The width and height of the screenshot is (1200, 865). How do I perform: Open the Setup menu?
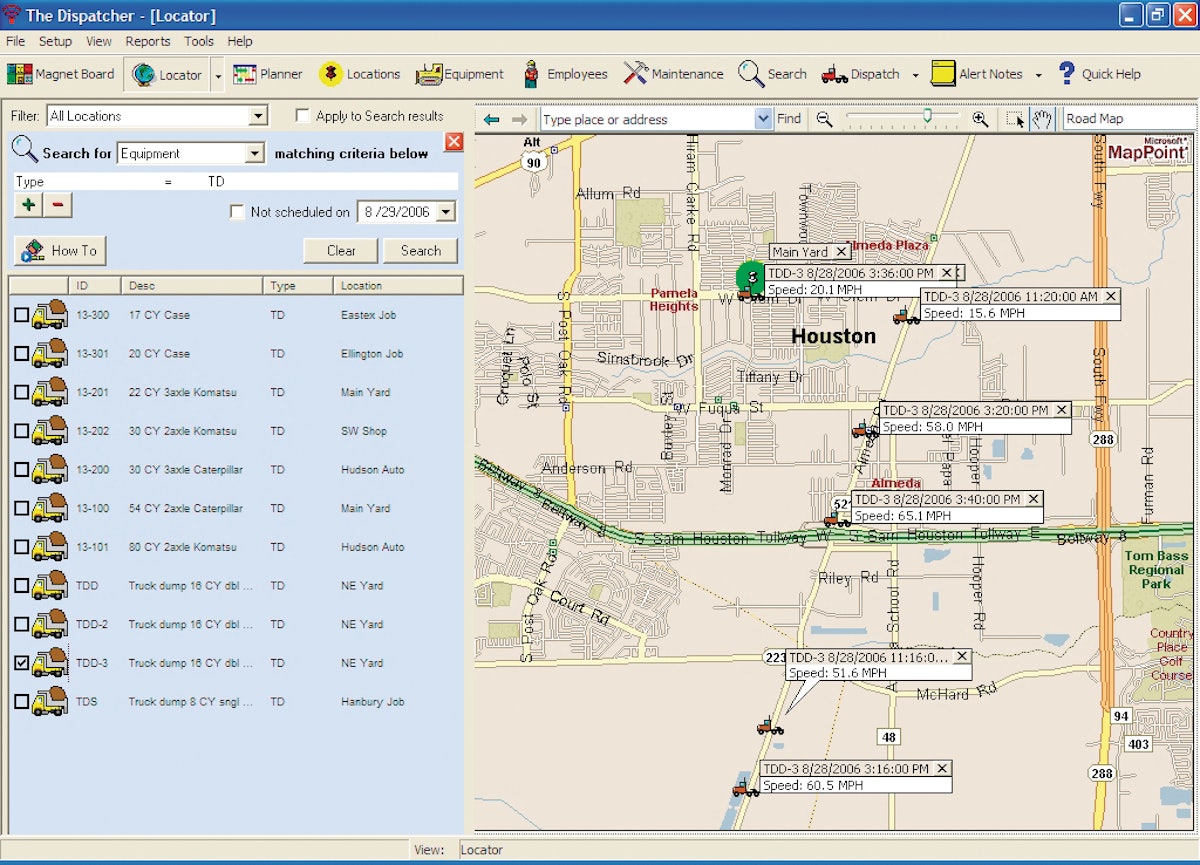[x=55, y=41]
